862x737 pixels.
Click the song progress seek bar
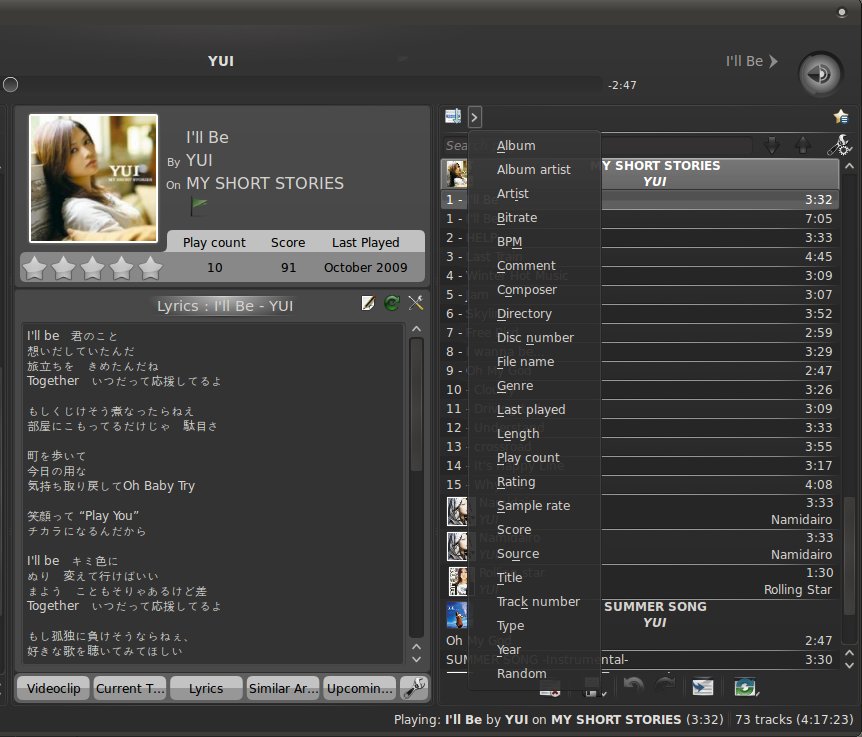(301, 85)
